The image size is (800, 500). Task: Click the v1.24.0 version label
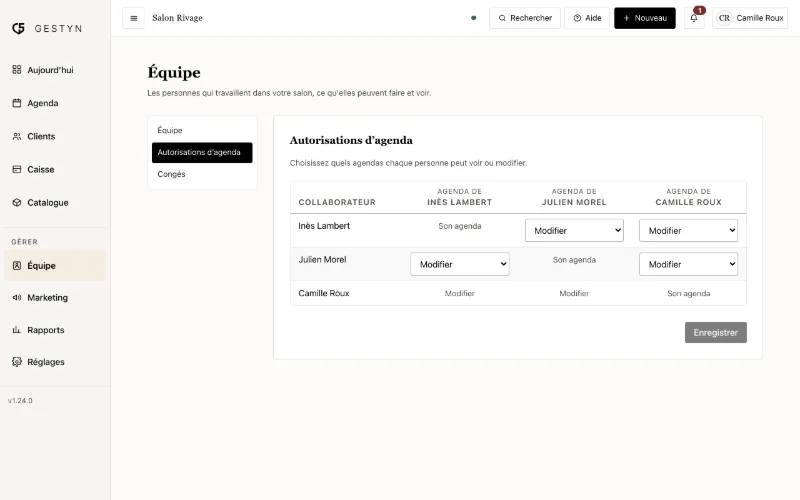point(20,401)
